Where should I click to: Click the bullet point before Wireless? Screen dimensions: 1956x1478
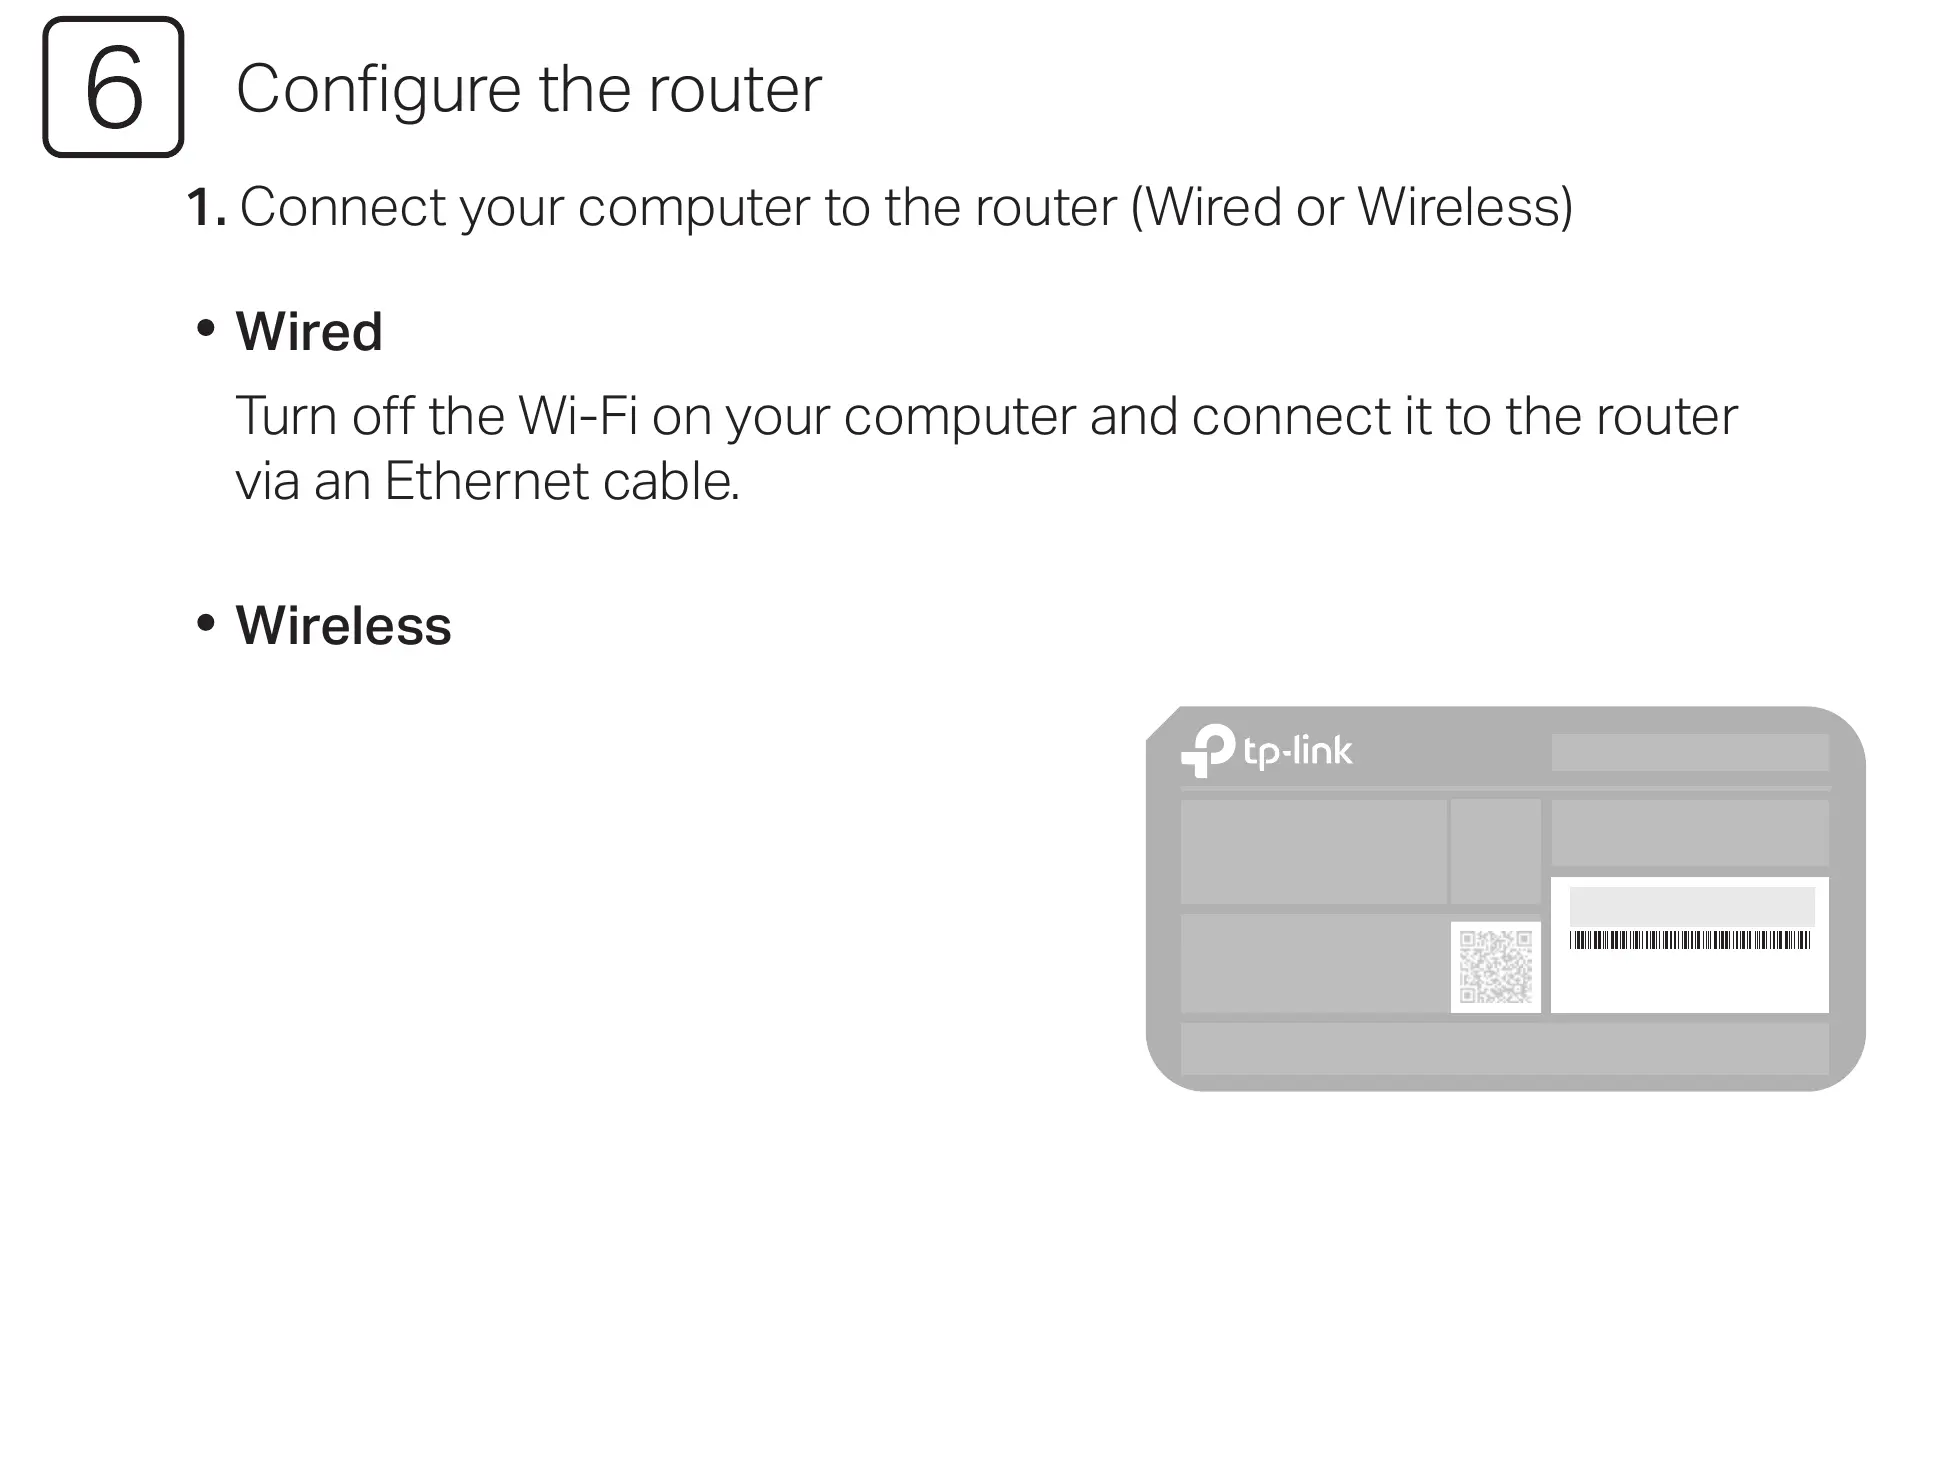point(206,623)
